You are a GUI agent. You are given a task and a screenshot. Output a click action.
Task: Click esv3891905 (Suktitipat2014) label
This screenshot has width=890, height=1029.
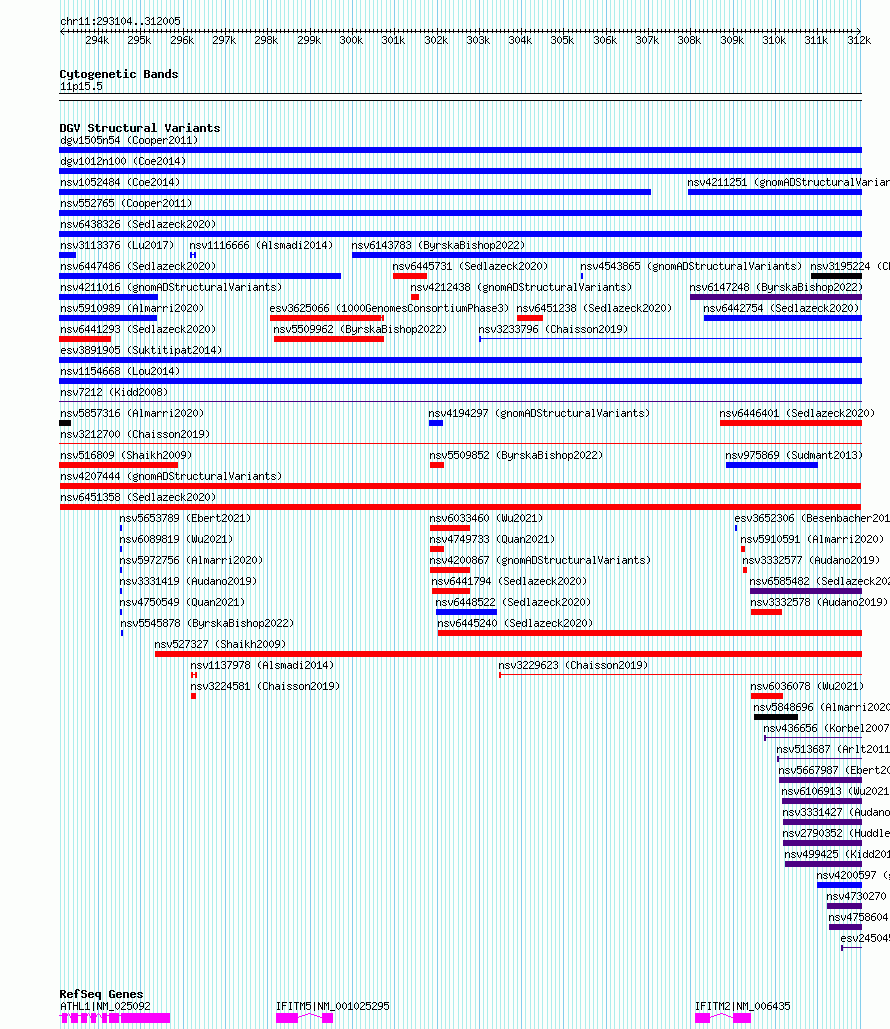tap(141, 350)
